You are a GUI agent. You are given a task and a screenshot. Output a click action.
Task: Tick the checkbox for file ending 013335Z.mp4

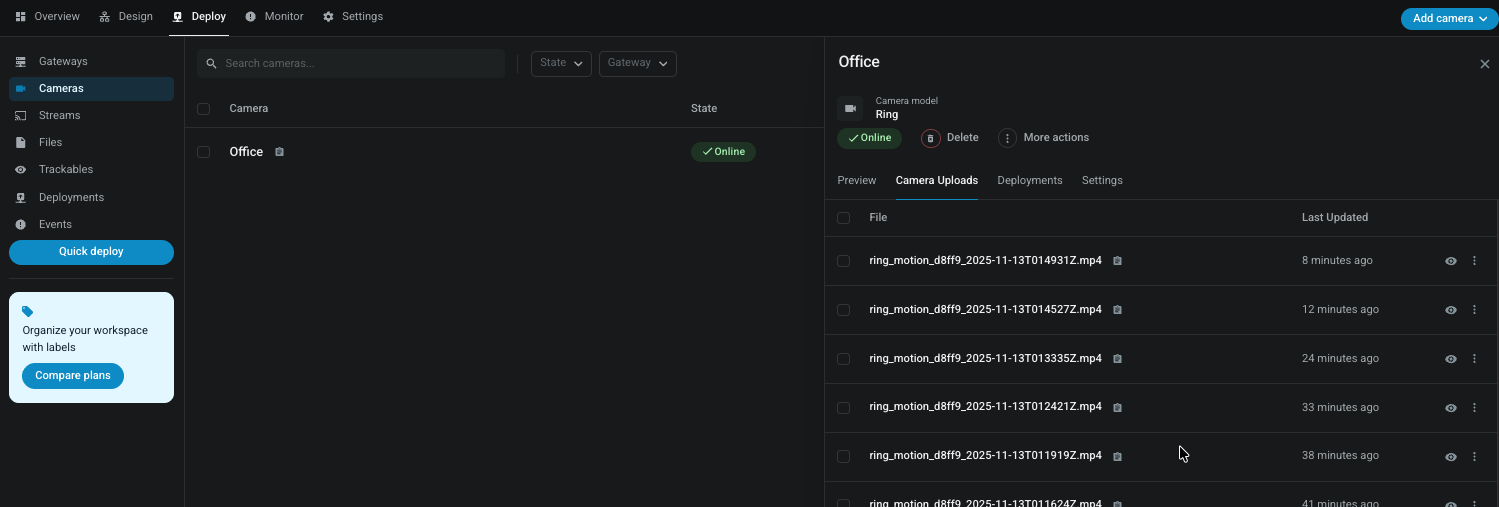(x=844, y=359)
